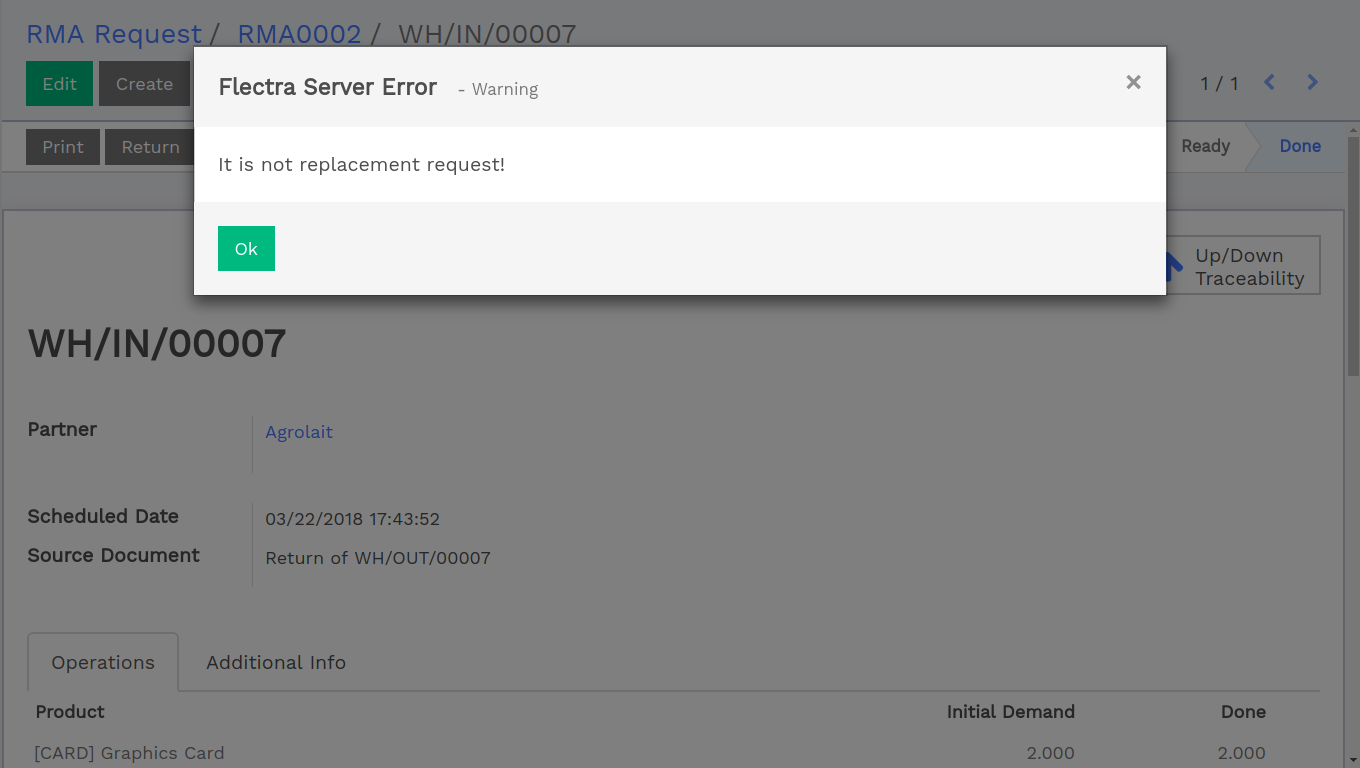Open Agrolait partner link
This screenshot has width=1360, height=768.
(299, 432)
